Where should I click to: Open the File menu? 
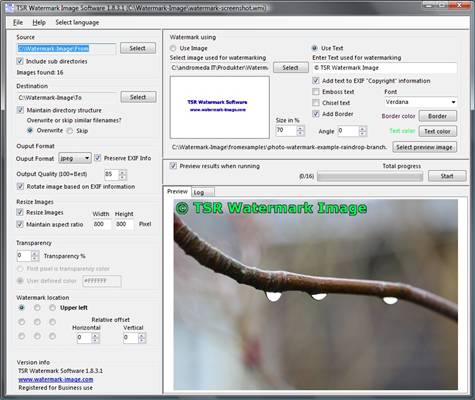click(x=18, y=22)
